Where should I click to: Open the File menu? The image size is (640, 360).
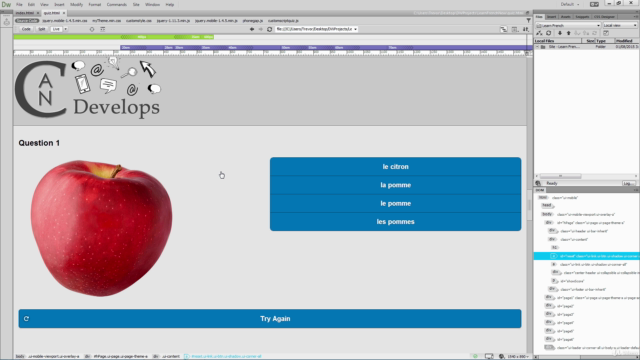(x=19, y=4)
